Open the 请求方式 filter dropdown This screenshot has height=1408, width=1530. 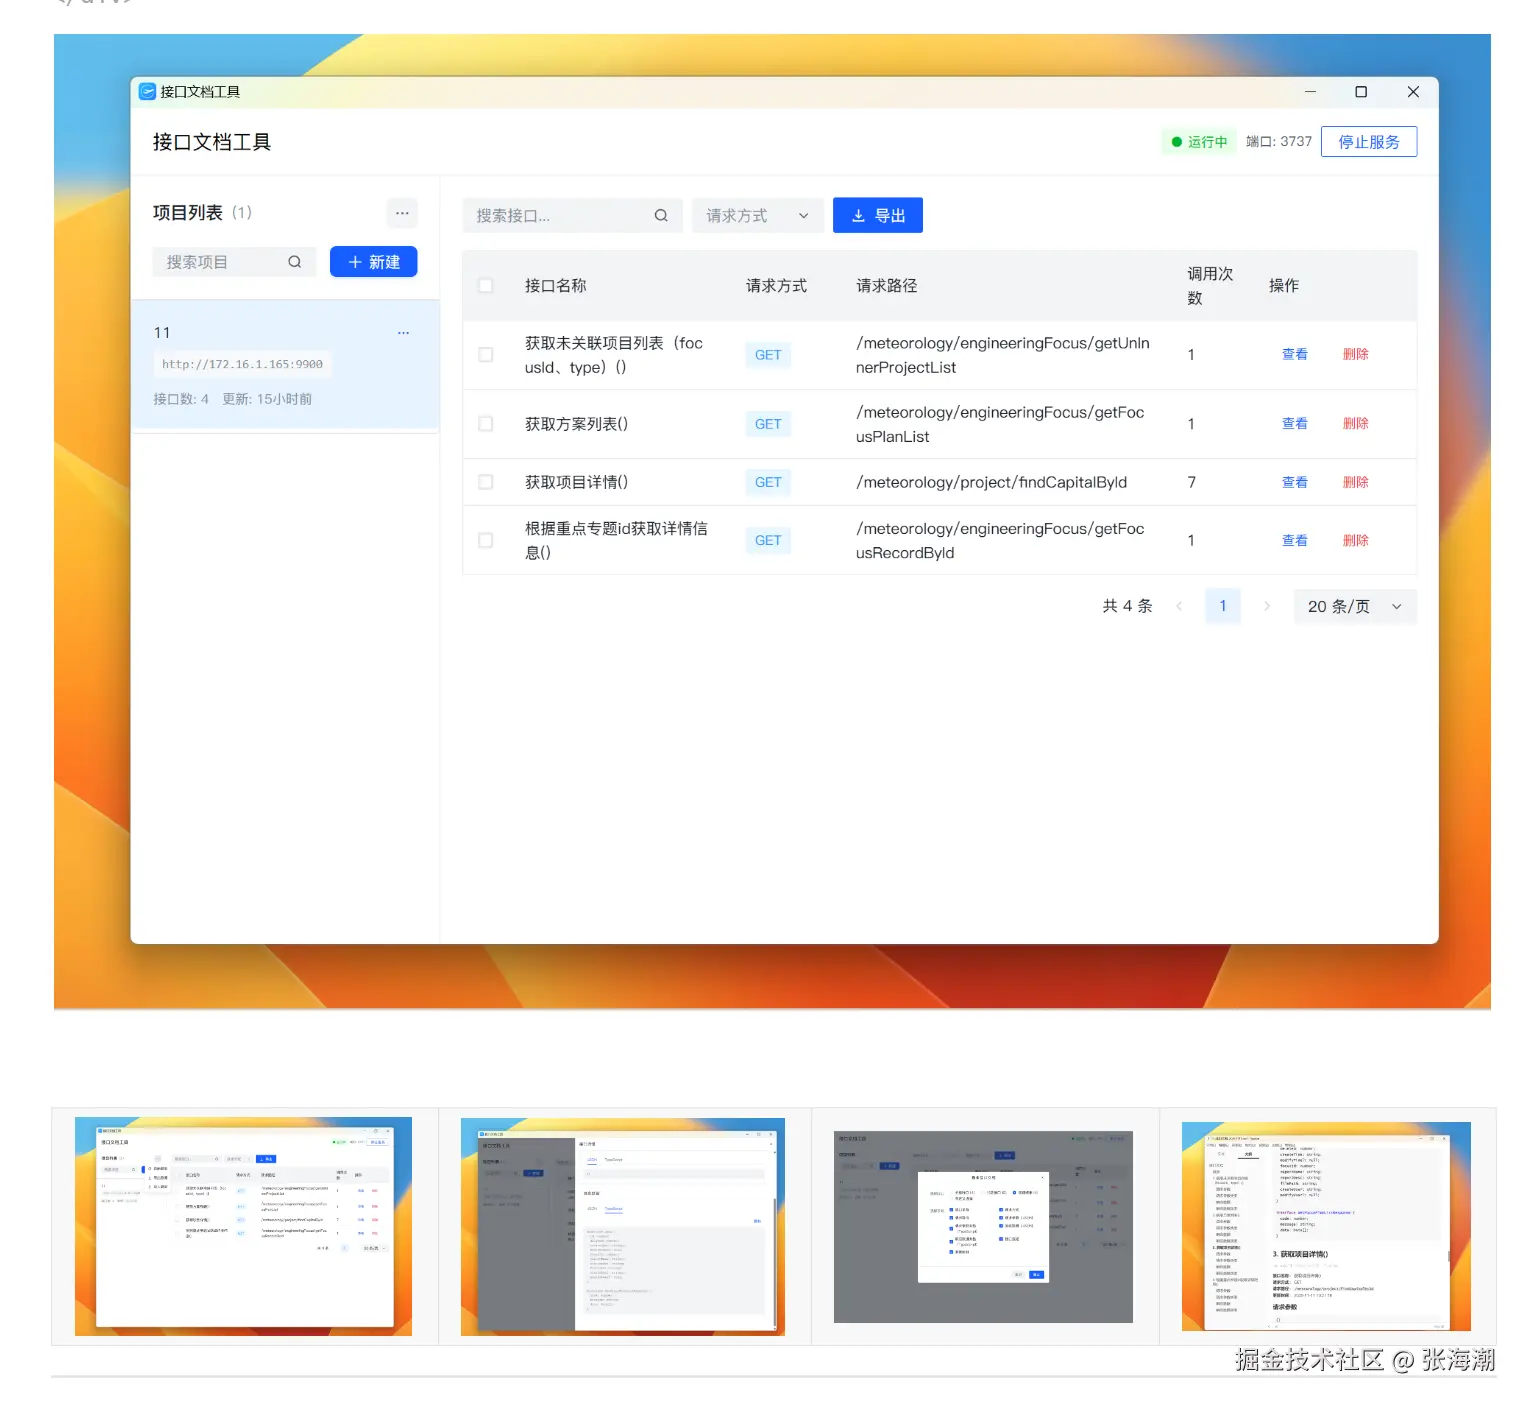758,216
